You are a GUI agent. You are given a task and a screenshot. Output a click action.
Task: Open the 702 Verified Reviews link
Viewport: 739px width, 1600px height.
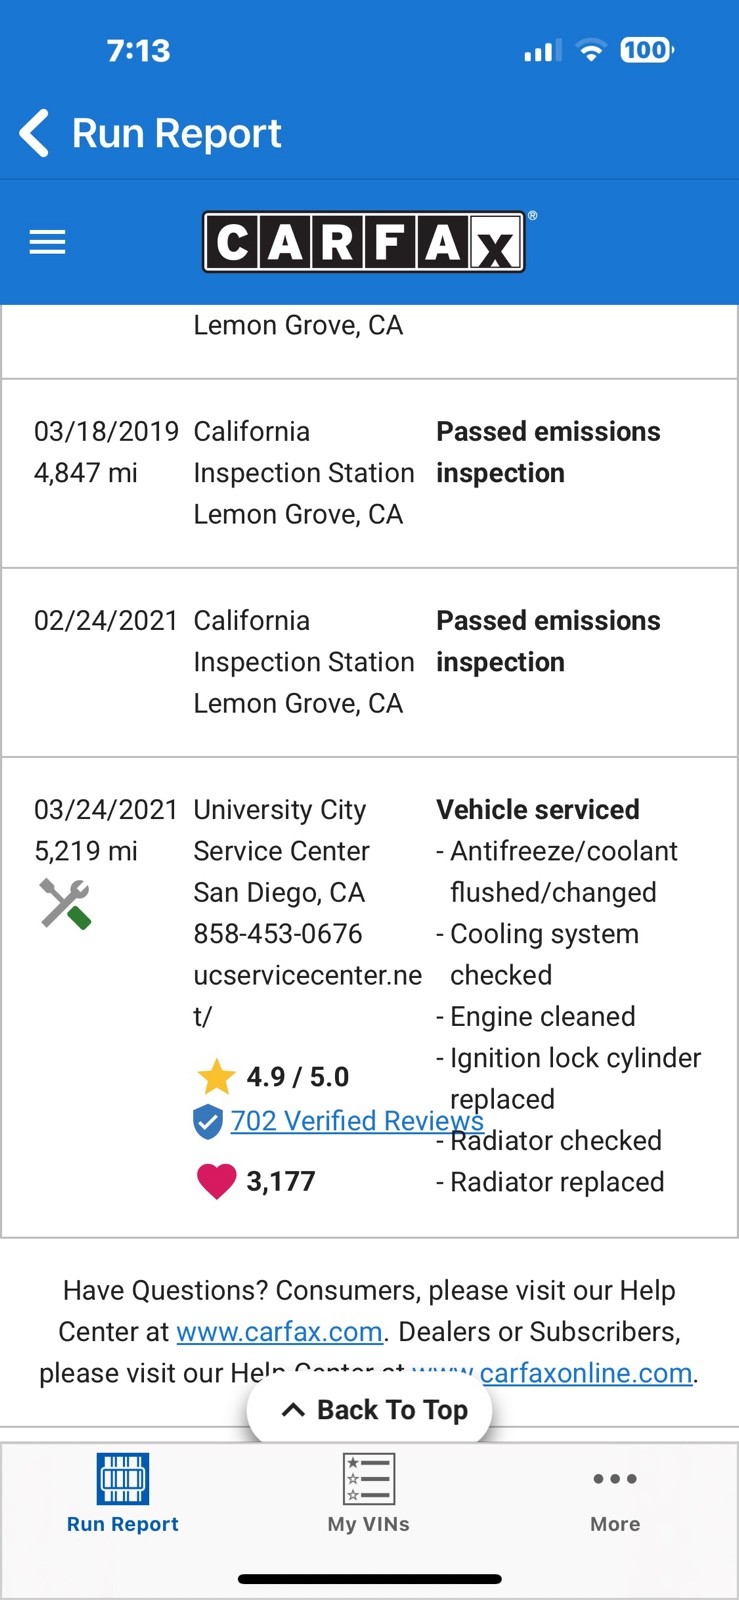point(357,1121)
